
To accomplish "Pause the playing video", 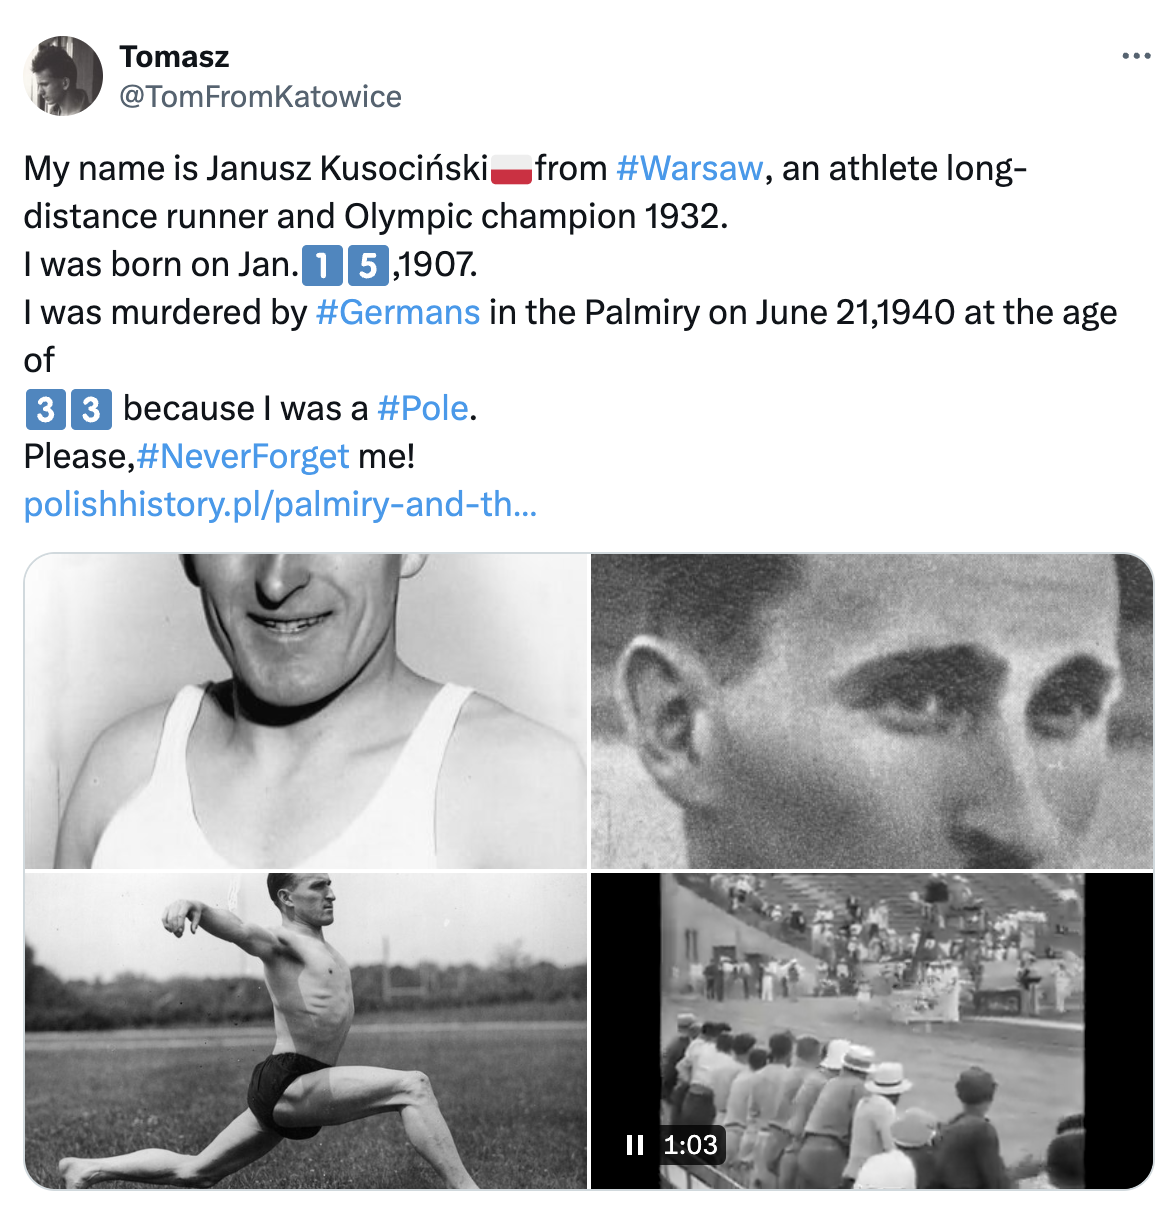I will pyautogui.click(x=635, y=1145).
